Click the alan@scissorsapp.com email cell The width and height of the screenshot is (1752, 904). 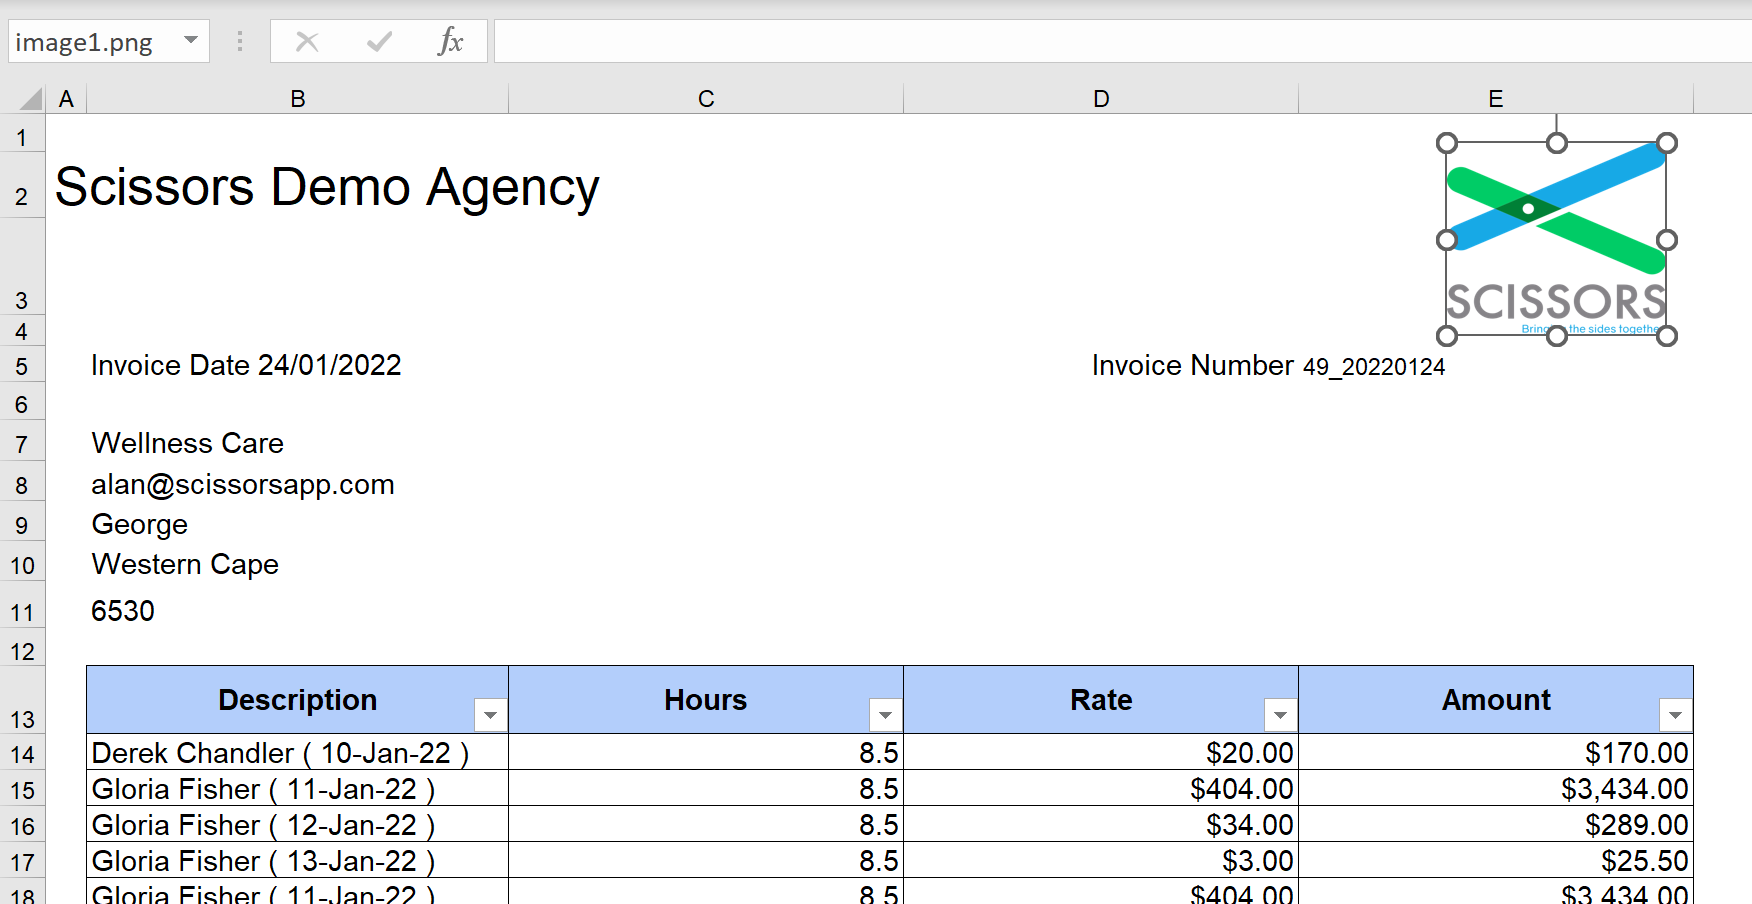(x=243, y=485)
